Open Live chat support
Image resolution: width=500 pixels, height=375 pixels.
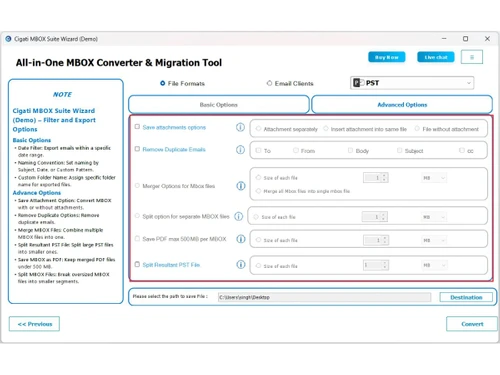[436, 57]
